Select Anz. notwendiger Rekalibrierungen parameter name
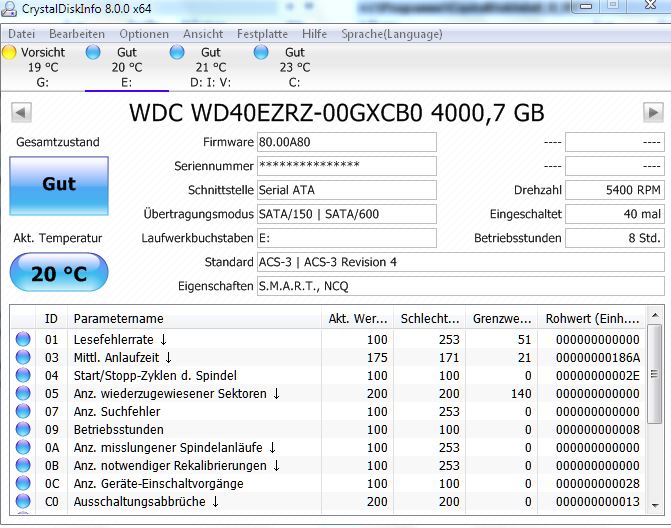671x528 pixels. [177, 465]
